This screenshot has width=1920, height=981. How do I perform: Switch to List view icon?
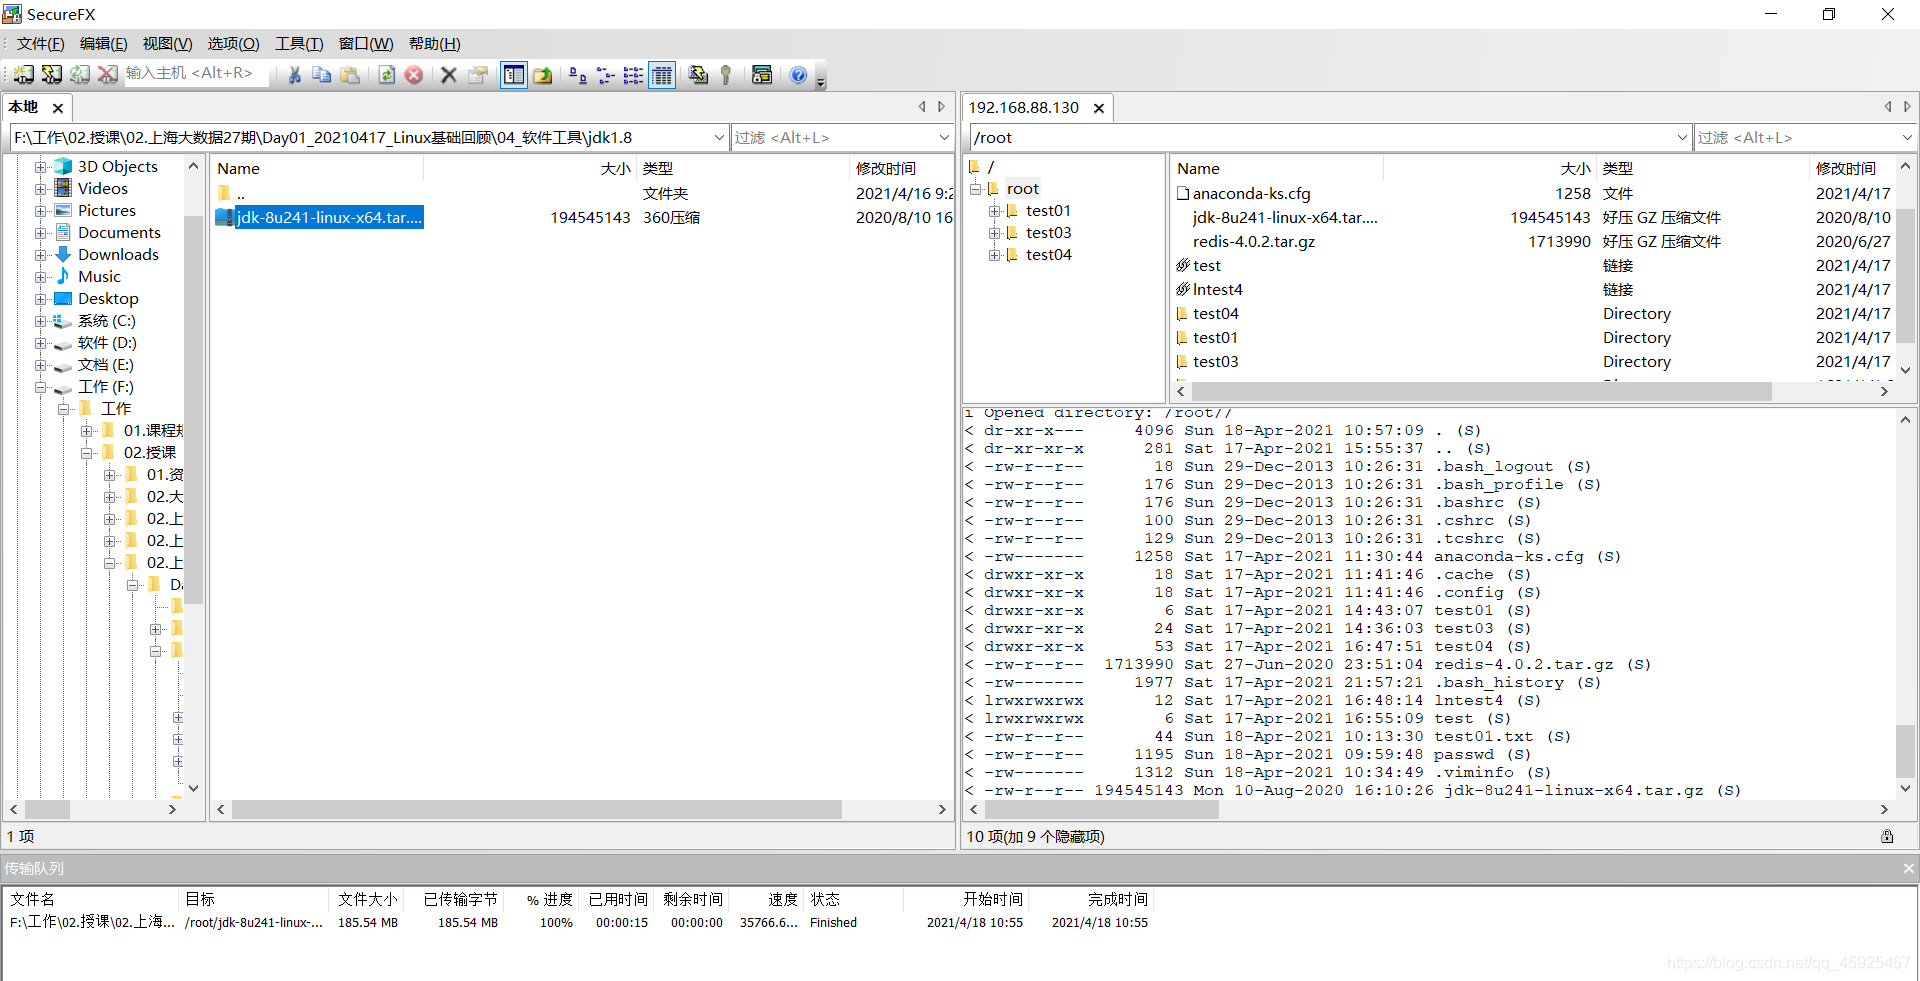(633, 75)
